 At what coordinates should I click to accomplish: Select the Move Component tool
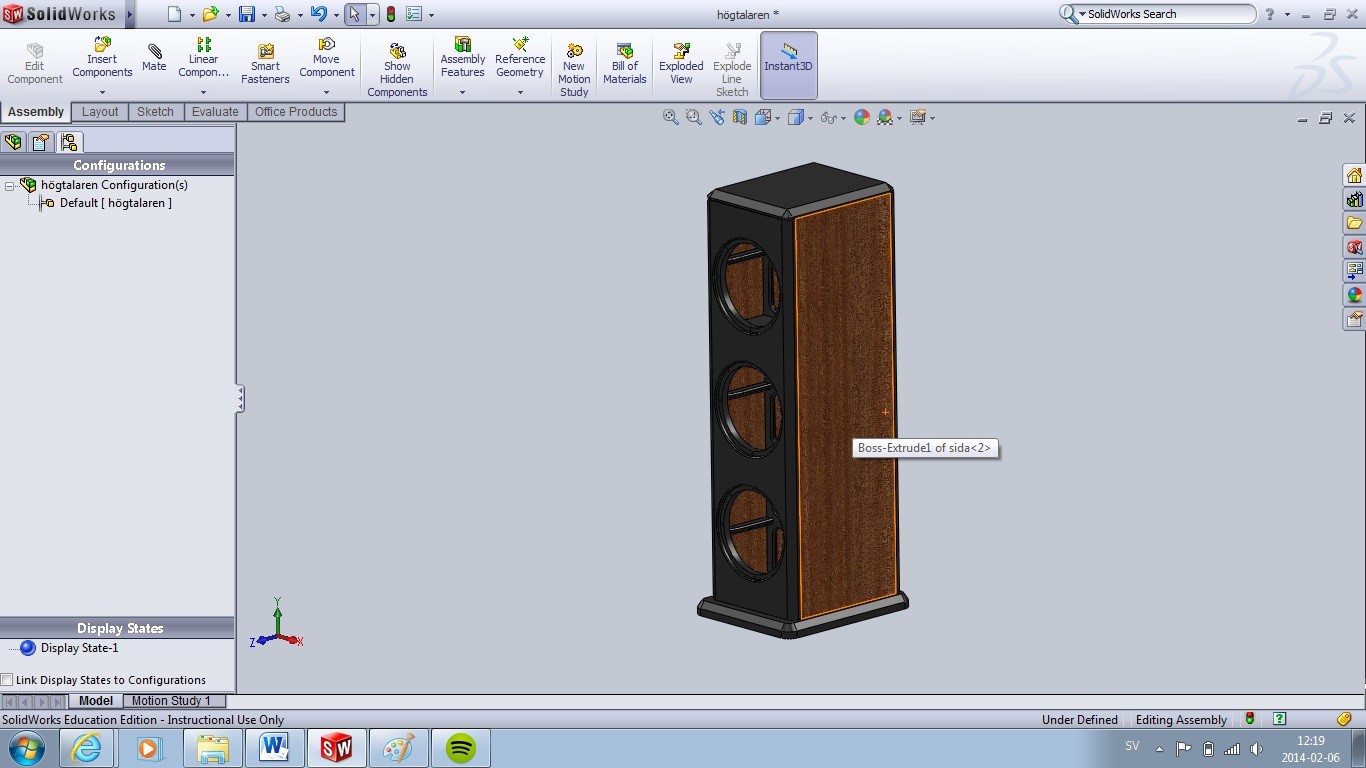click(x=327, y=57)
